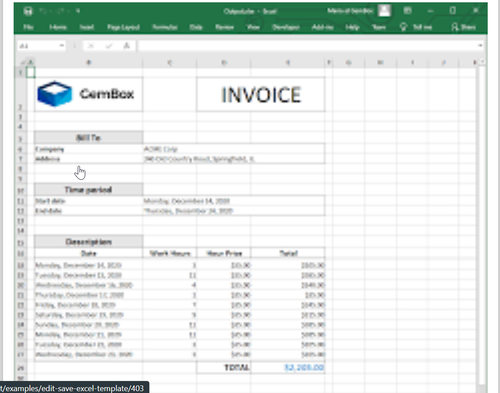Open the Developer ribbon tab
The image size is (500, 393).
286,27
